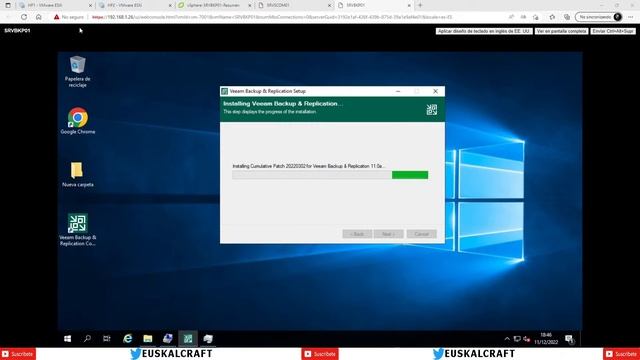Click the Back button in Veeam setup

pos(357,234)
